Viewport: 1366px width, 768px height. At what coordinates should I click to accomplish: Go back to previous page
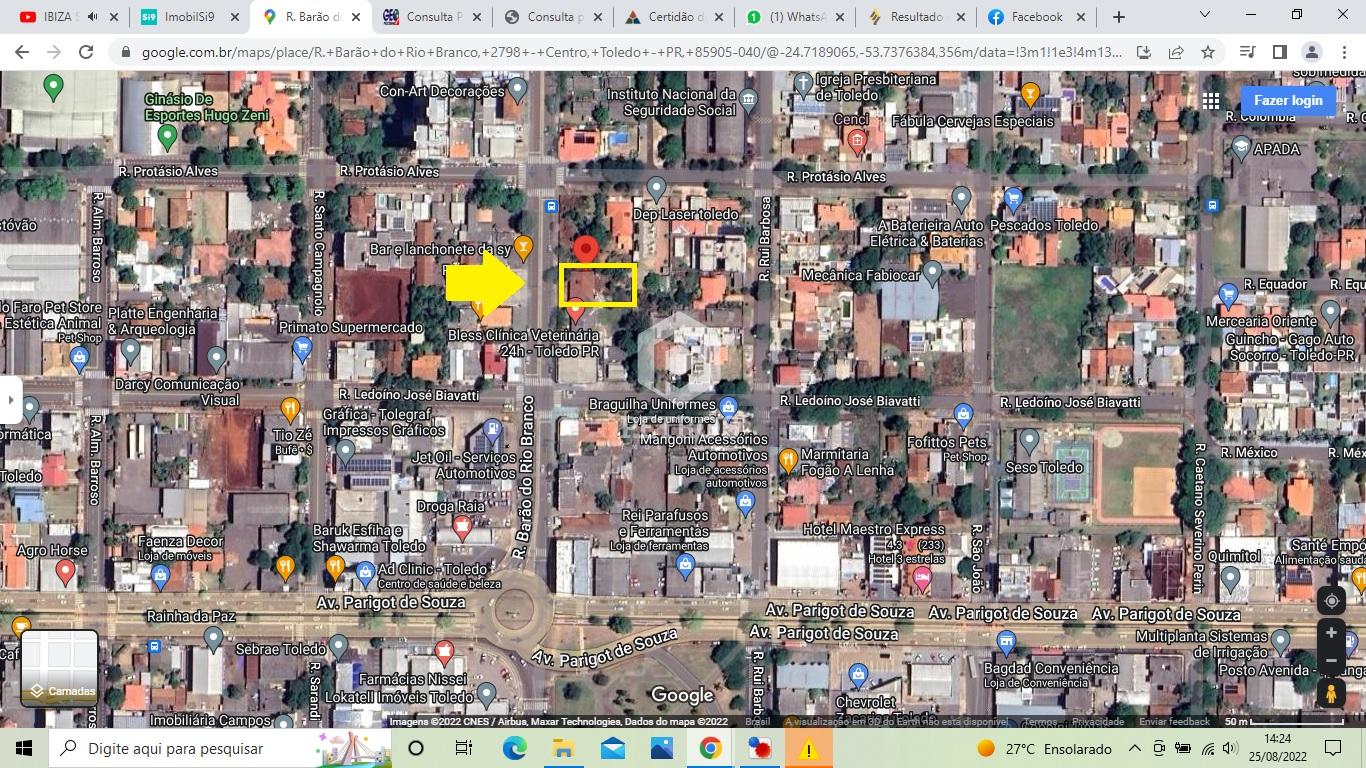coord(22,52)
